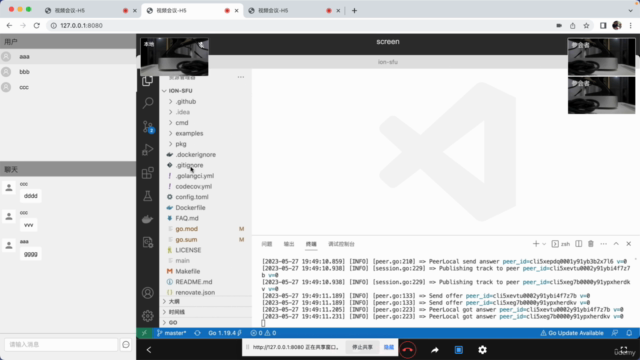640x360 pixels.
Task: Switch to the 问题 problems tab
Action: pos(267,244)
